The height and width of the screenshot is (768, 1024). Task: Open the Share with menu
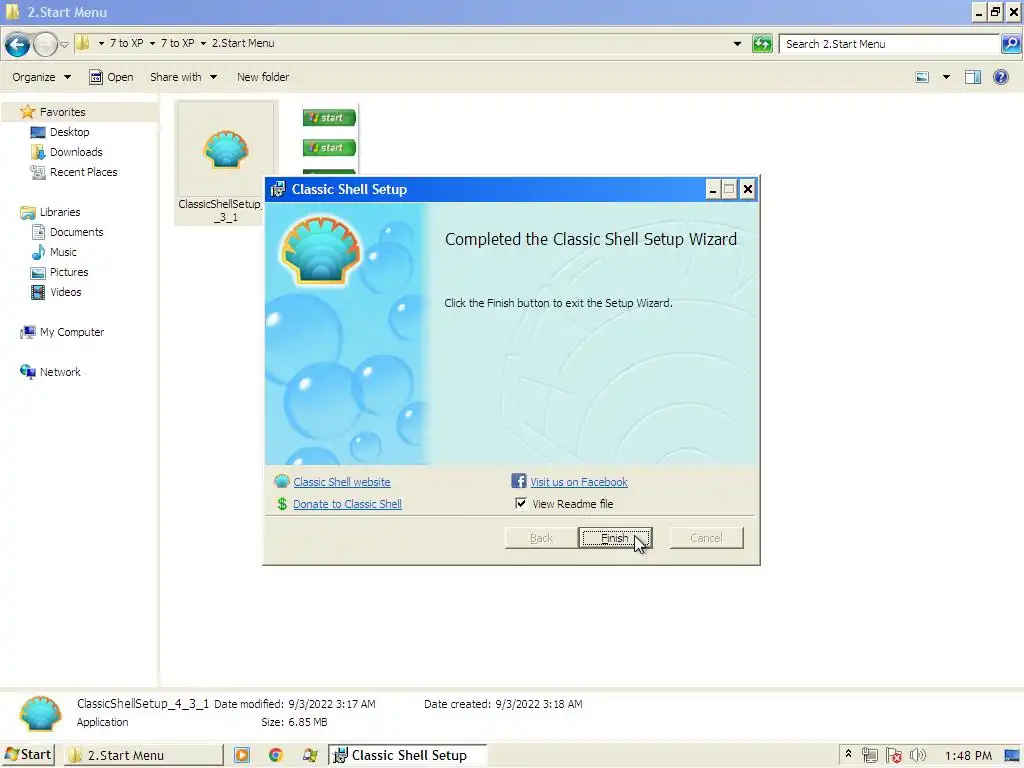183,77
